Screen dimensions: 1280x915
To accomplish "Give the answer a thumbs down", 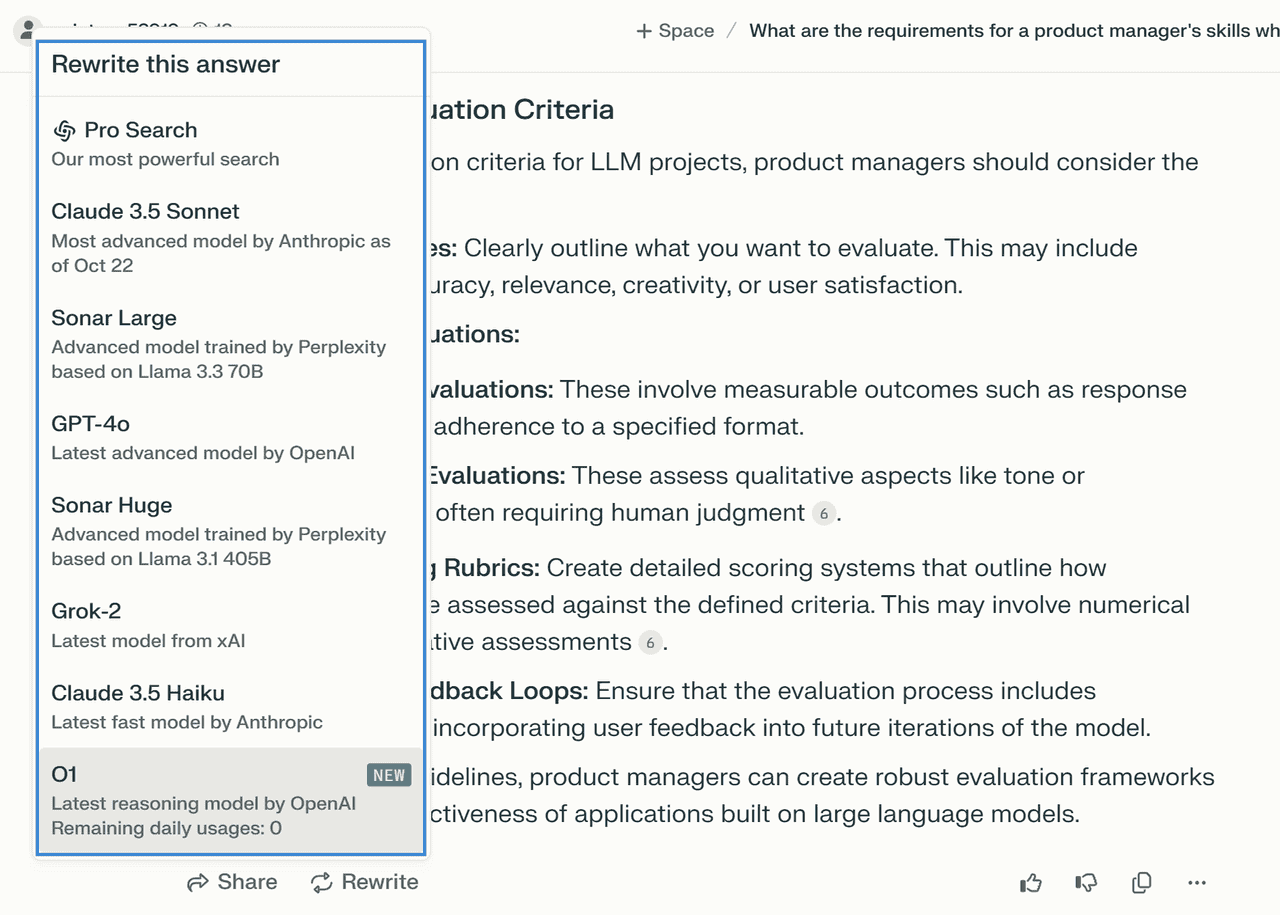I will coord(1086,882).
